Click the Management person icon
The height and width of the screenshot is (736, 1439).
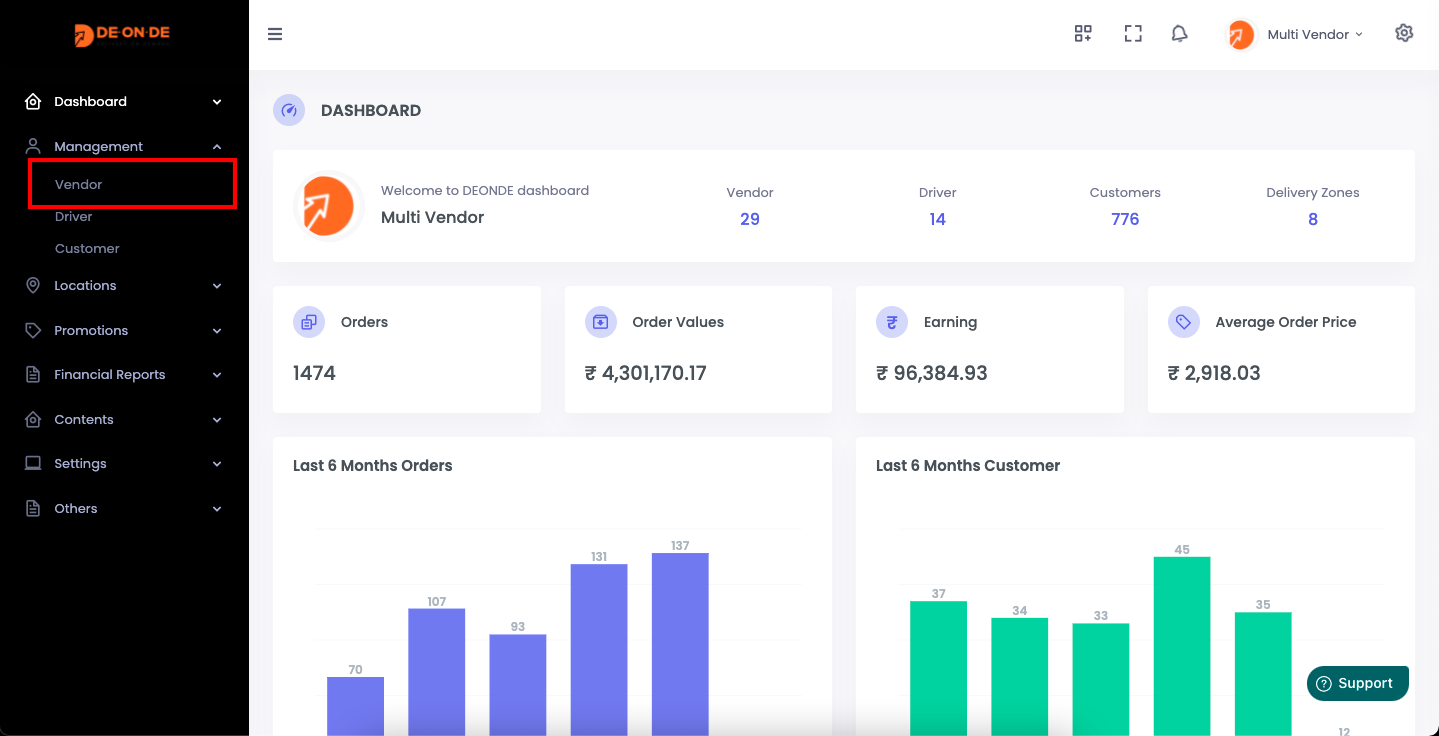pos(33,146)
